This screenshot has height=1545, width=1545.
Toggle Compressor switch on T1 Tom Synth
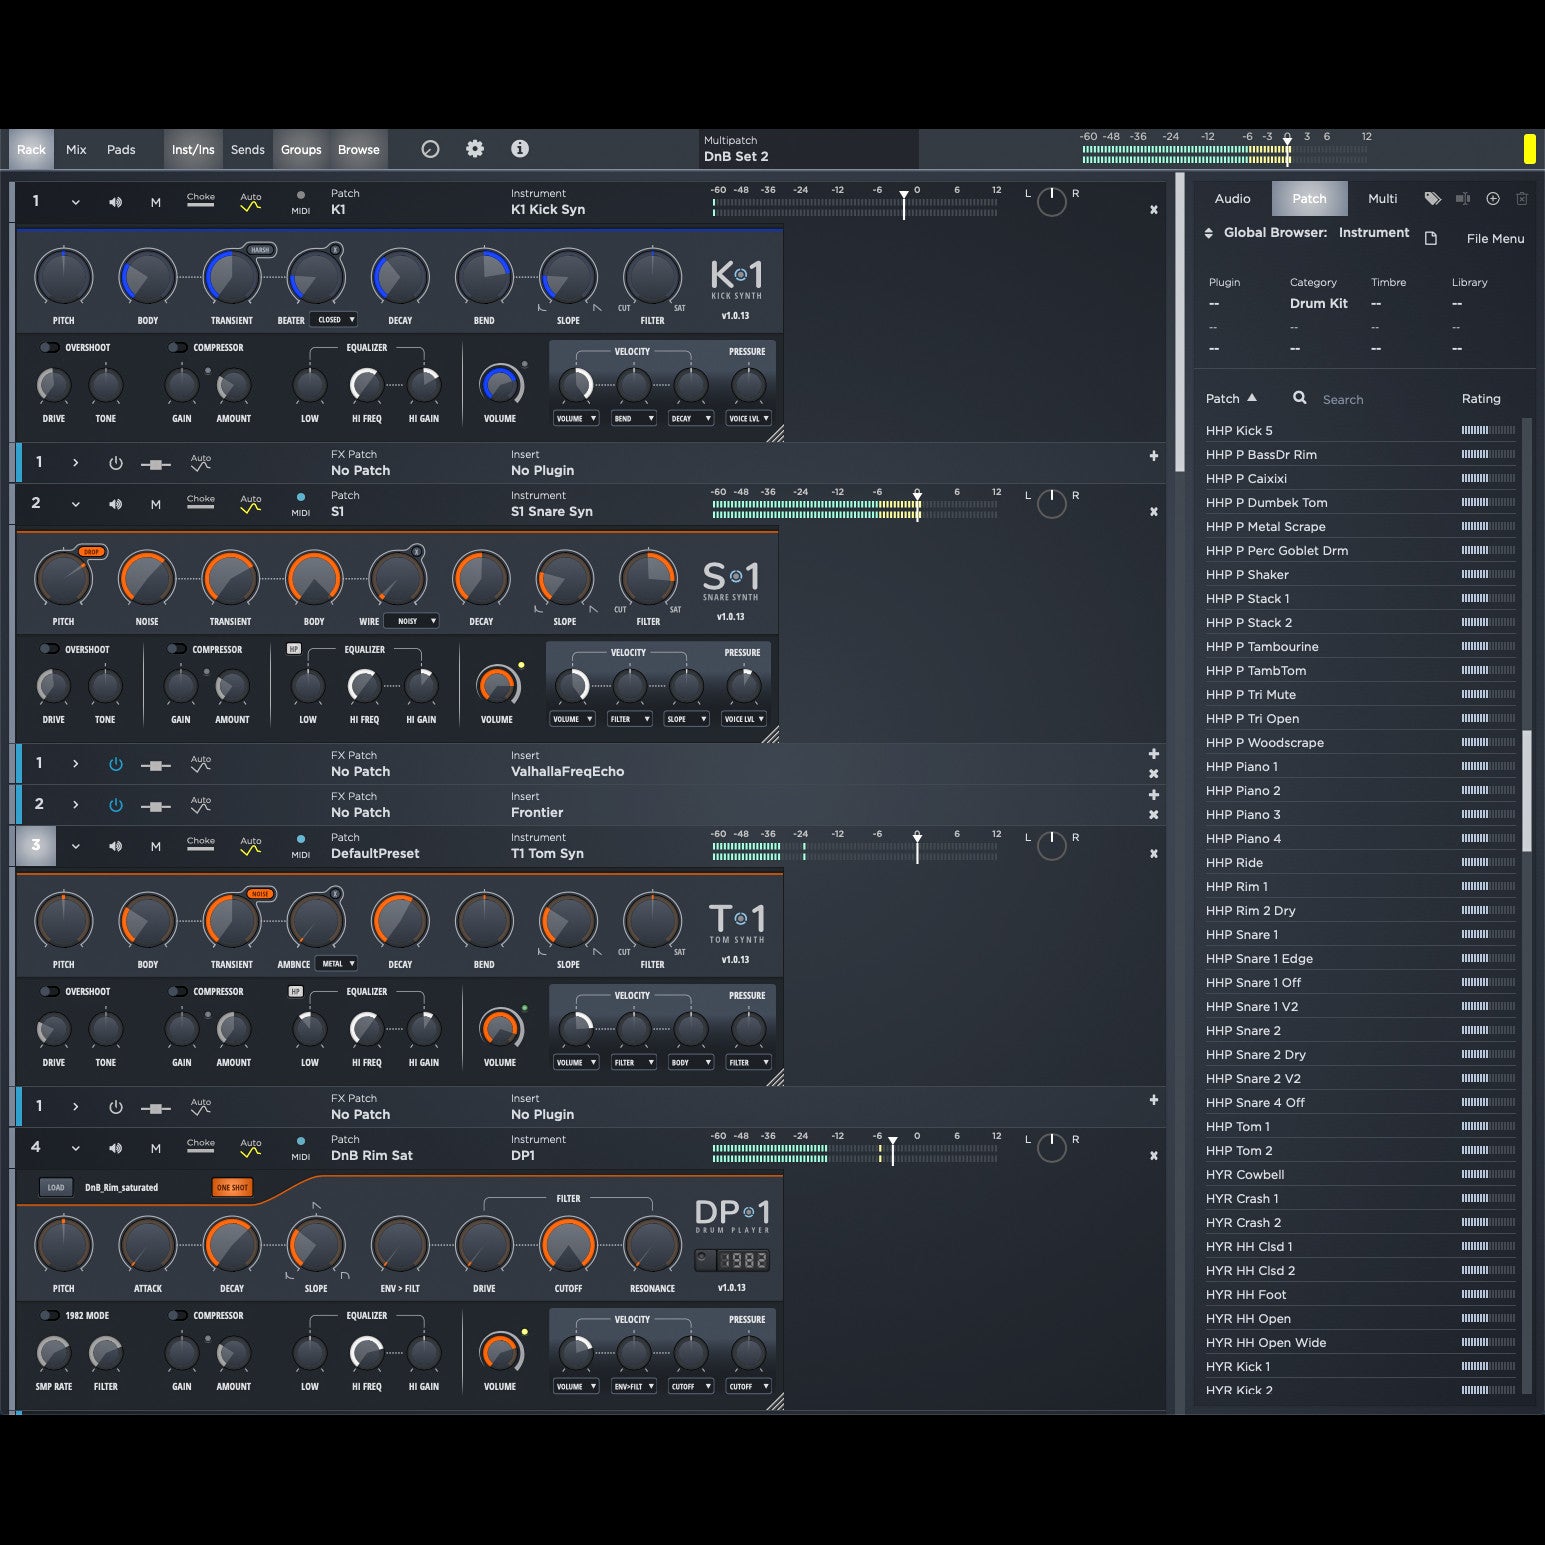[x=178, y=992]
